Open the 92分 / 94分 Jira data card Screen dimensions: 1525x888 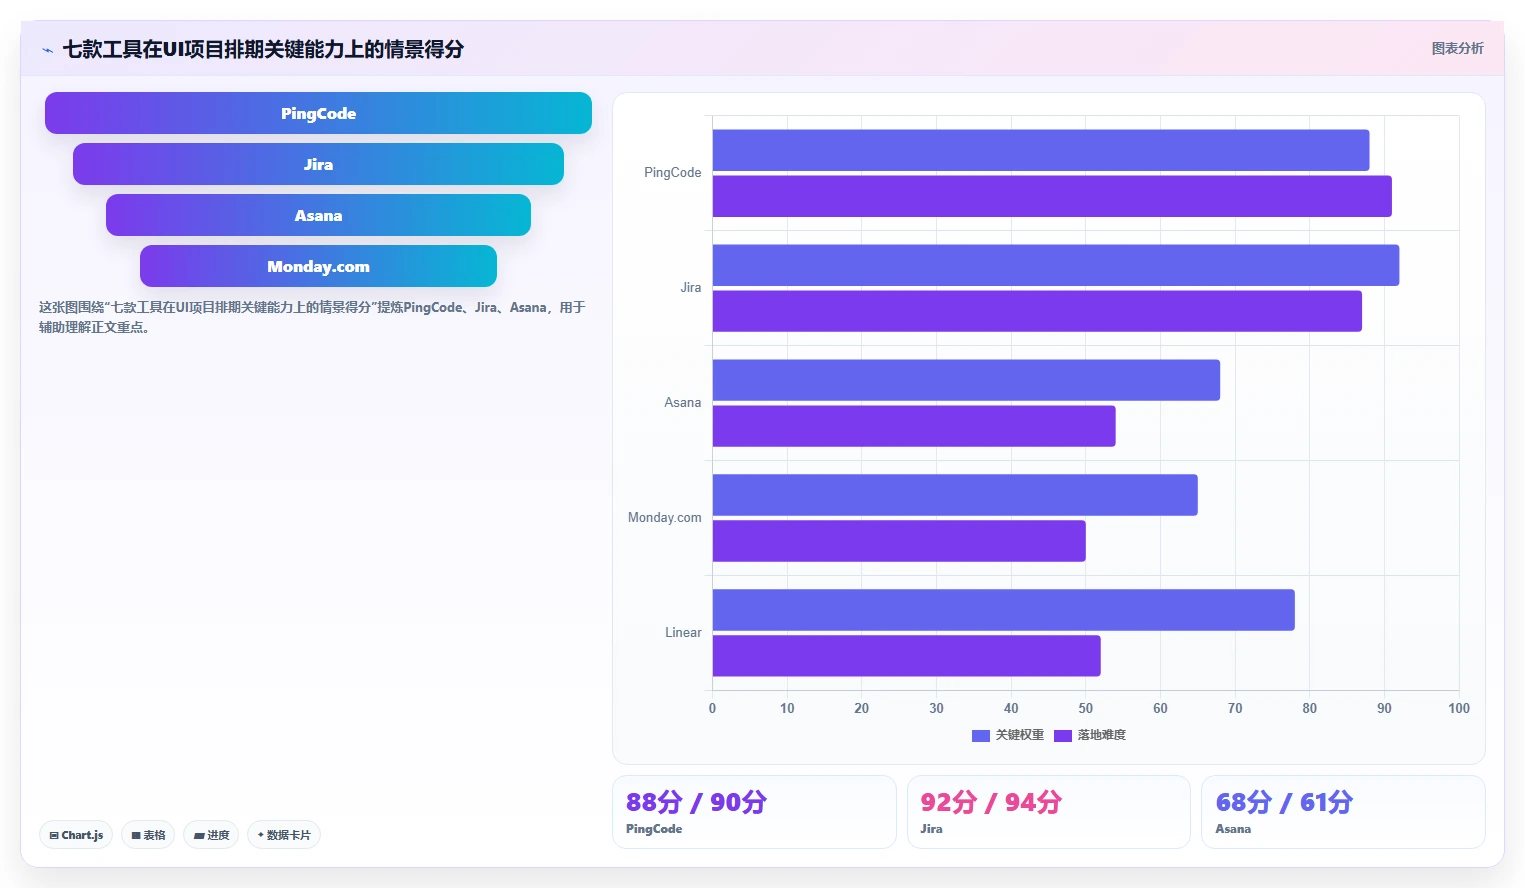pos(1048,812)
